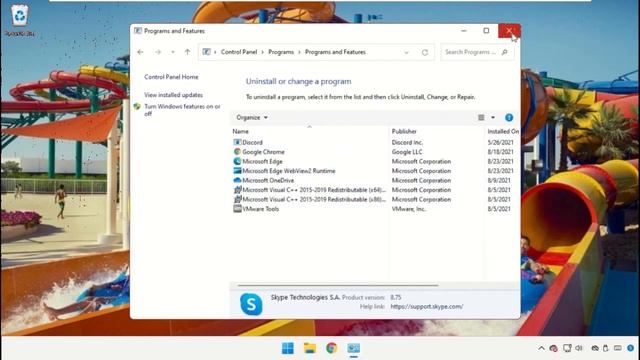Select Programs in the breadcrumb path
Viewport: 640px width, 360px height.
[x=281, y=52]
